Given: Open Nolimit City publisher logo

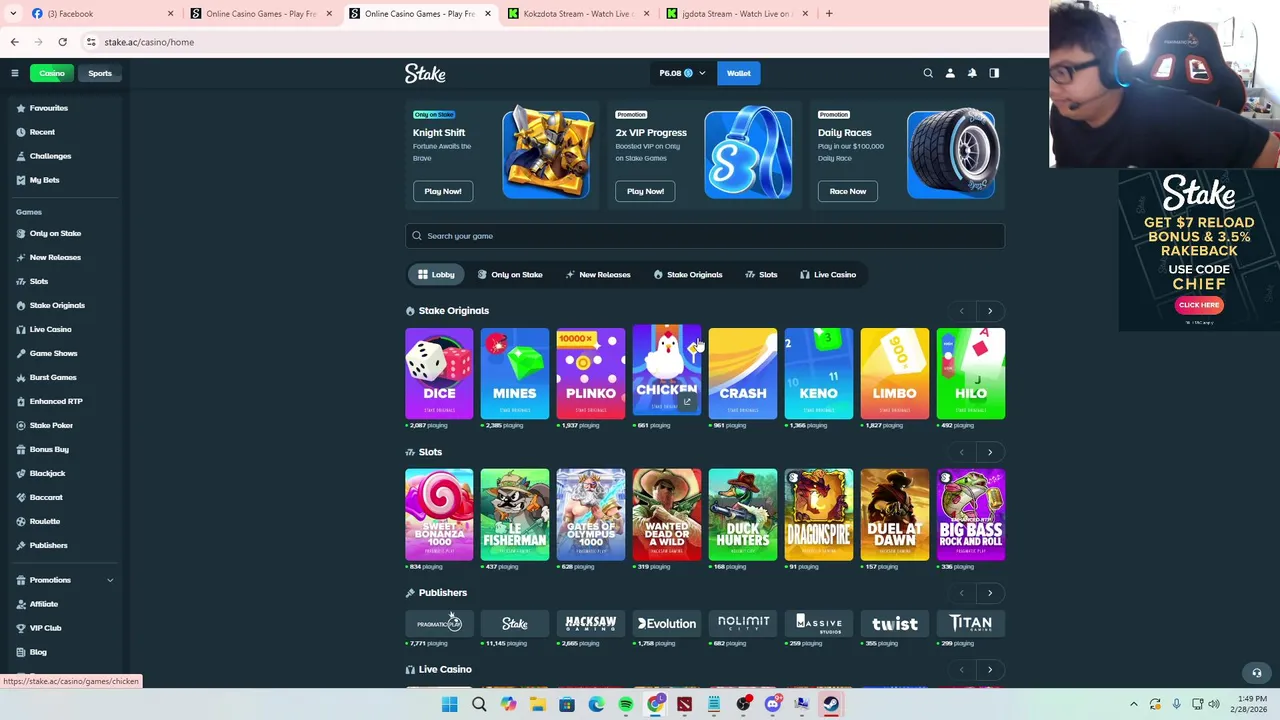Looking at the screenshot, I should point(743,624).
